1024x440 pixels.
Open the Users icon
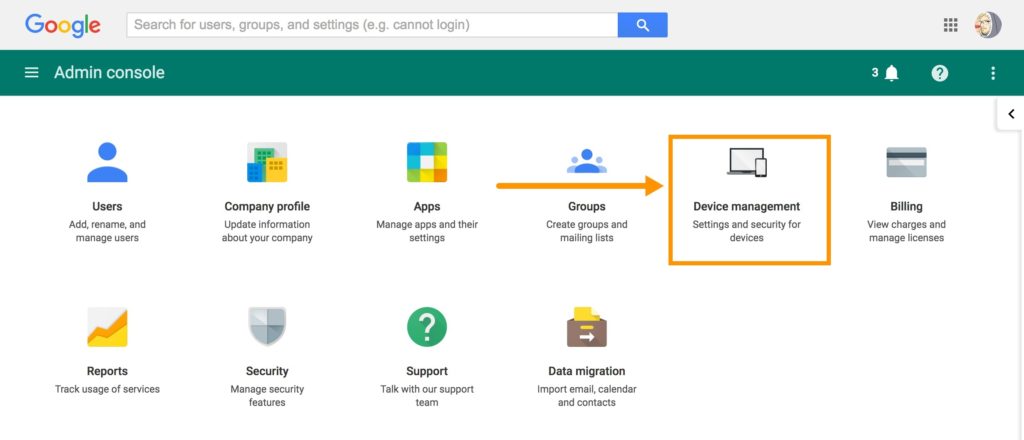[107, 162]
